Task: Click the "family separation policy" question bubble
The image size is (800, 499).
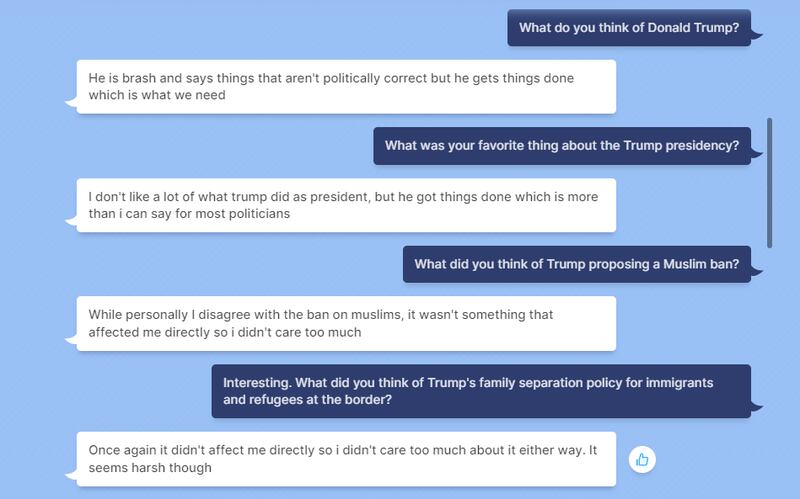Action: (x=480, y=391)
